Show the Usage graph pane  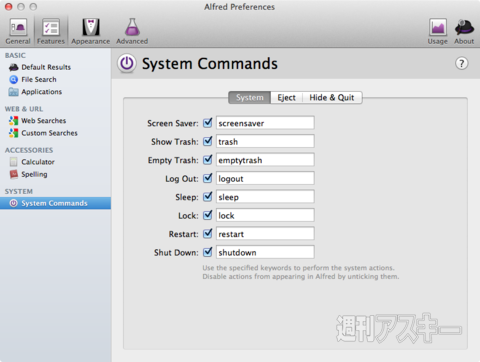click(x=438, y=31)
